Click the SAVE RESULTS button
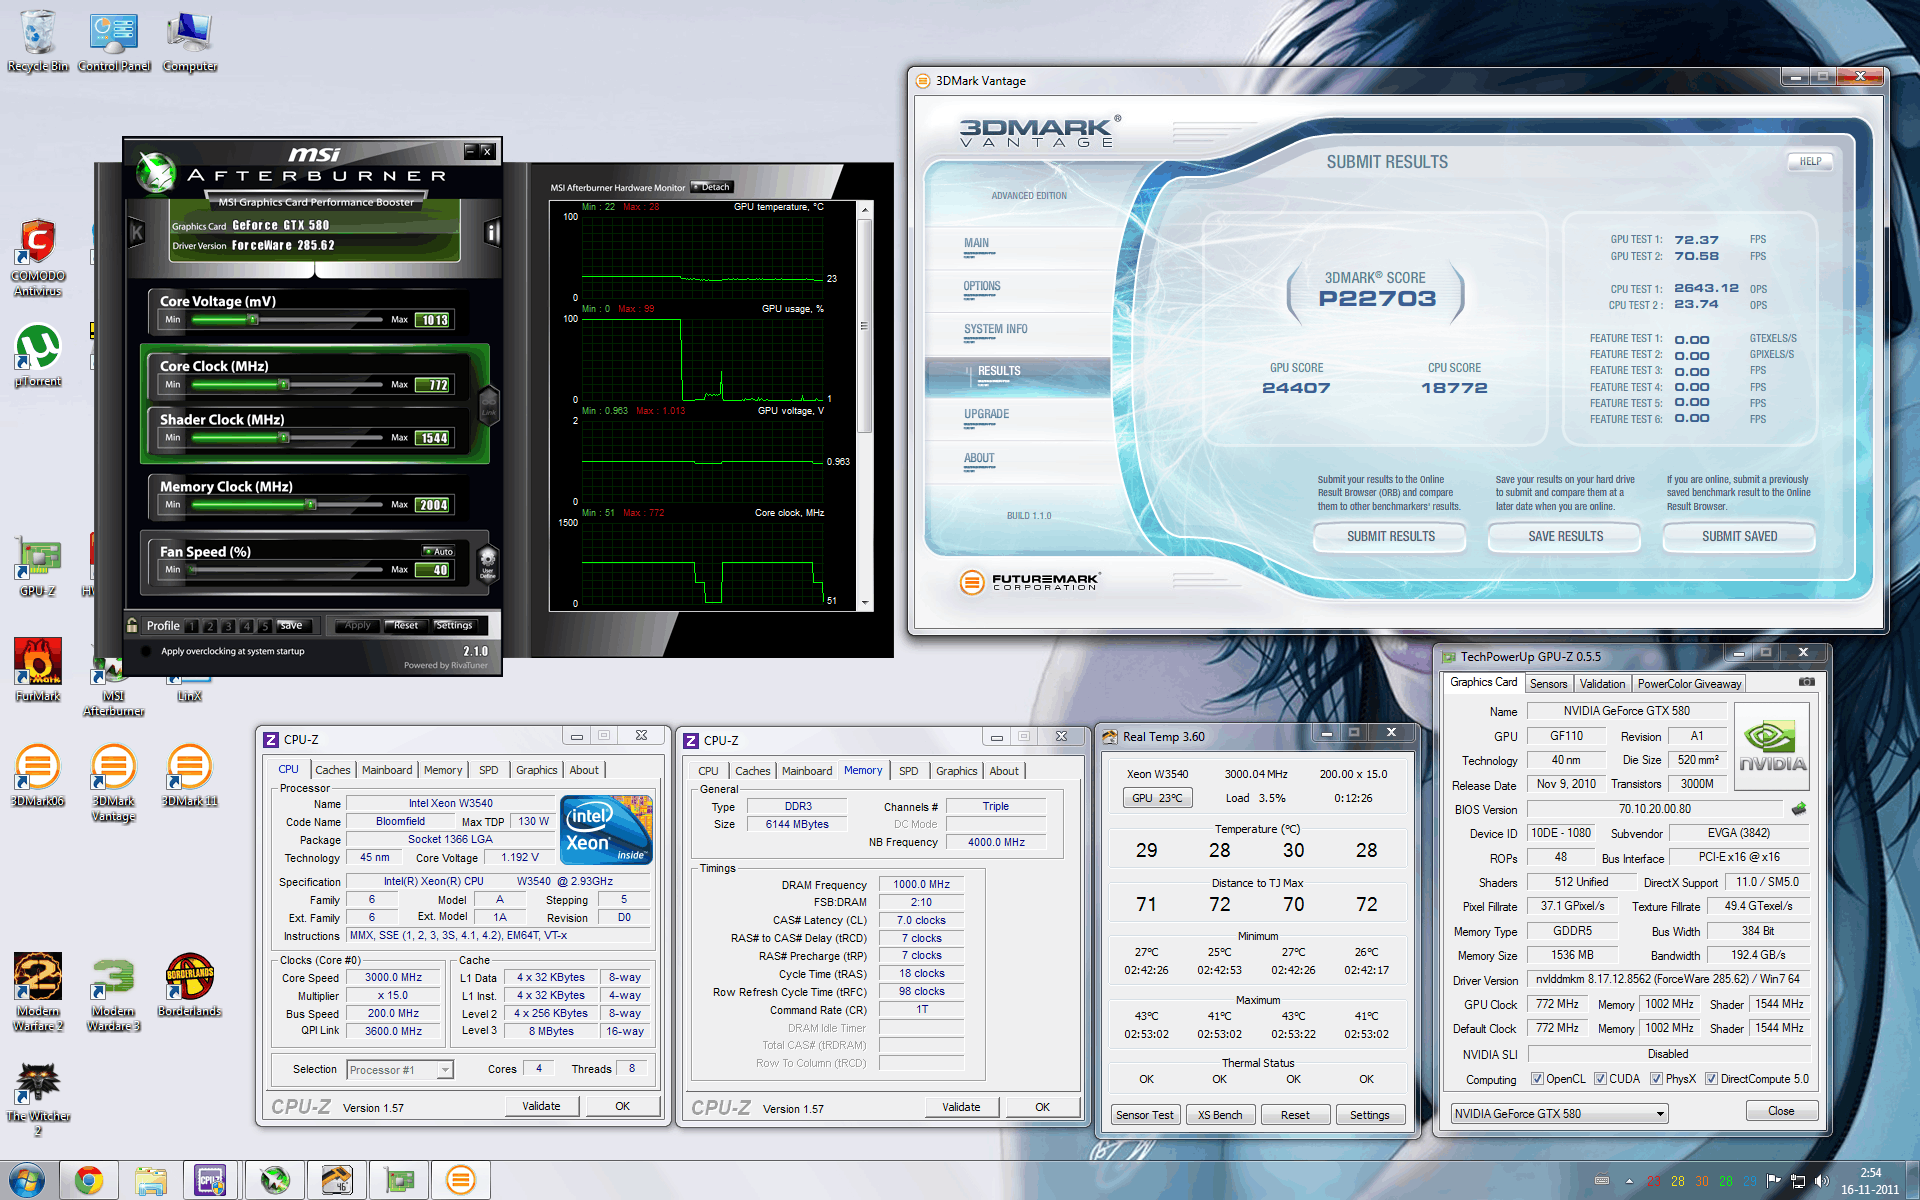This screenshot has width=1920, height=1200. point(1565,537)
